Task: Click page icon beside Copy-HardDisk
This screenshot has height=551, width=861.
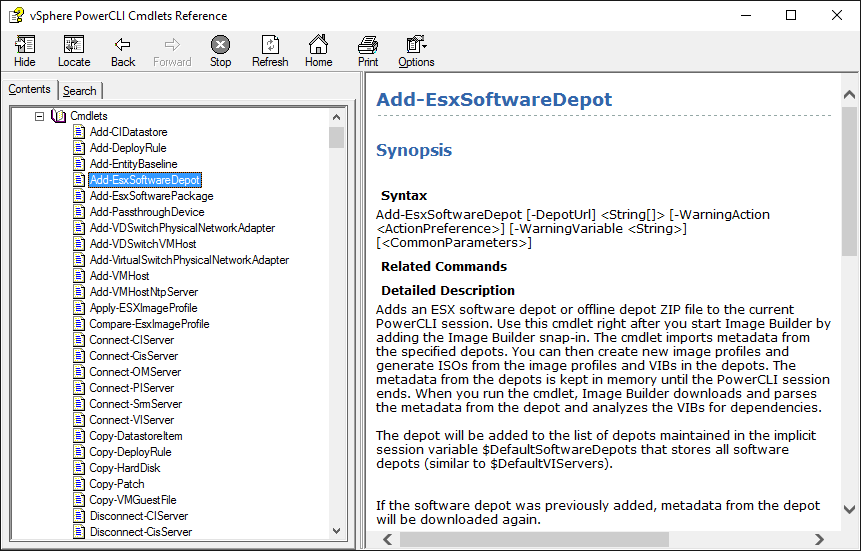Action: pyautogui.click(x=79, y=467)
